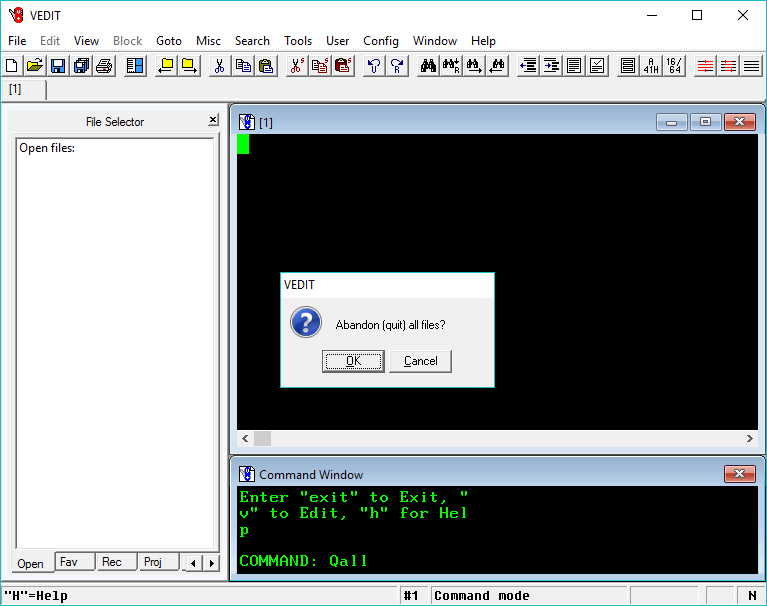Click the Cut scissors icon

pos(220,66)
